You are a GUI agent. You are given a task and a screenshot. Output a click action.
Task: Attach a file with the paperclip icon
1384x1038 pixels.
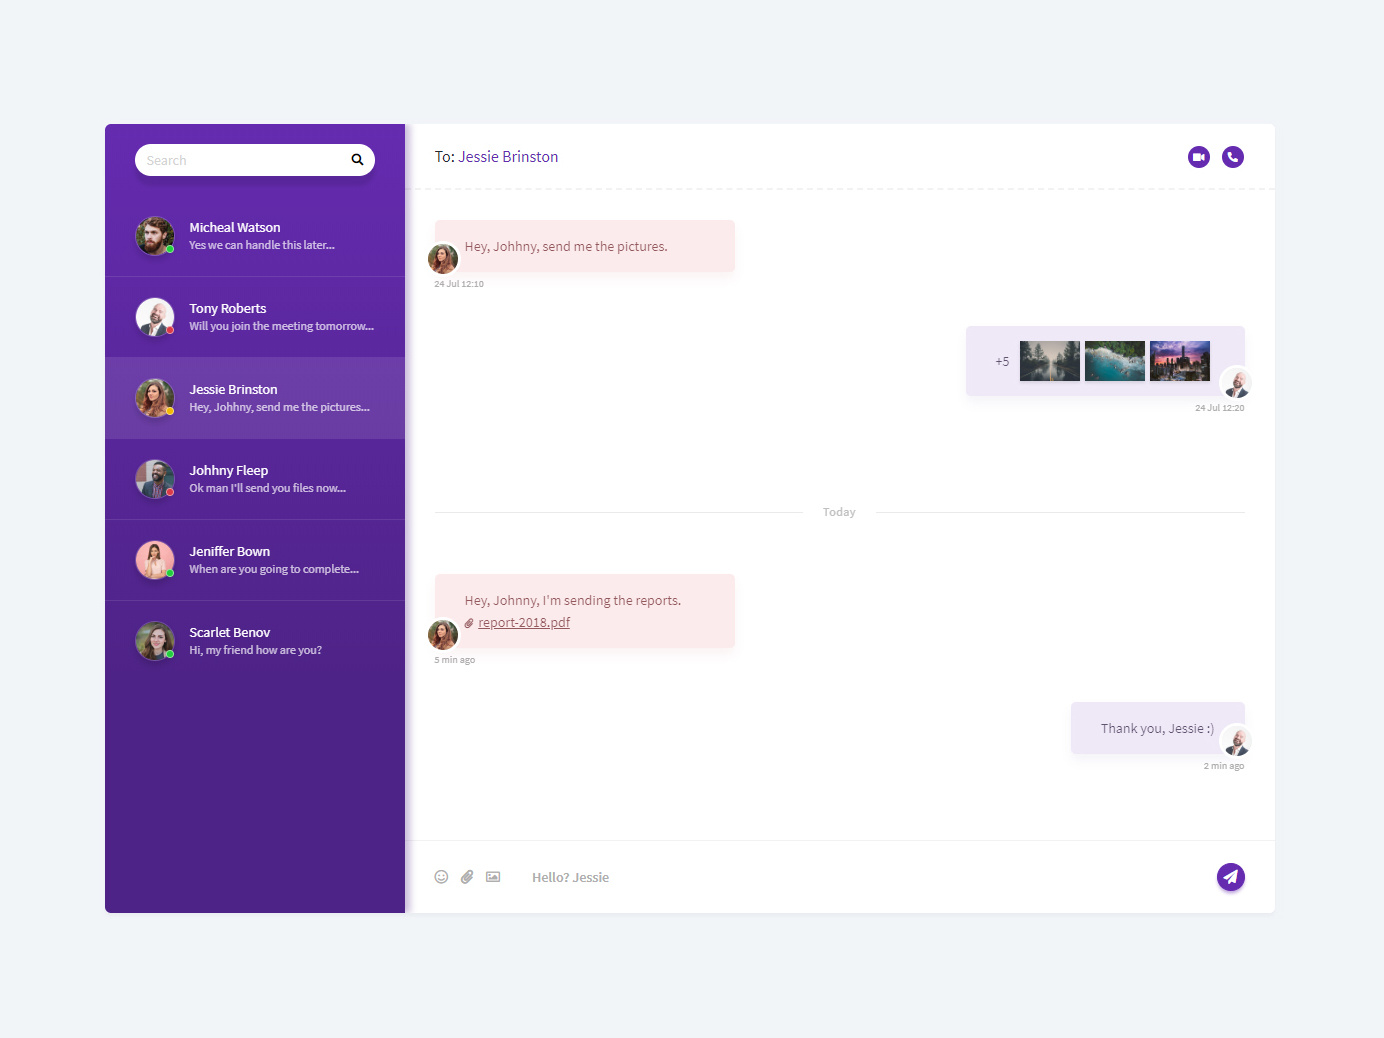click(467, 877)
